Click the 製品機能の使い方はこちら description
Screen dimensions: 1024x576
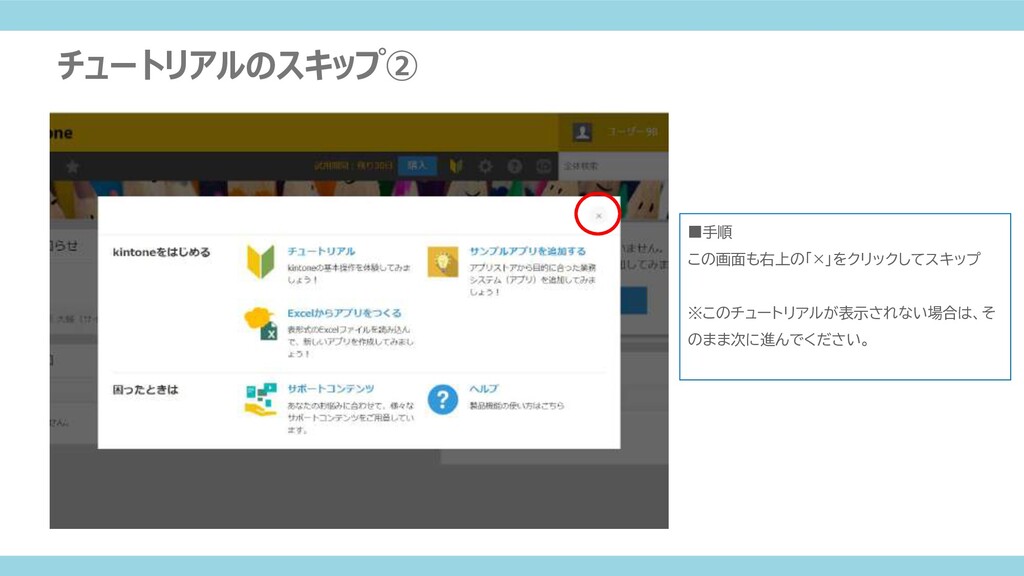pos(517,406)
